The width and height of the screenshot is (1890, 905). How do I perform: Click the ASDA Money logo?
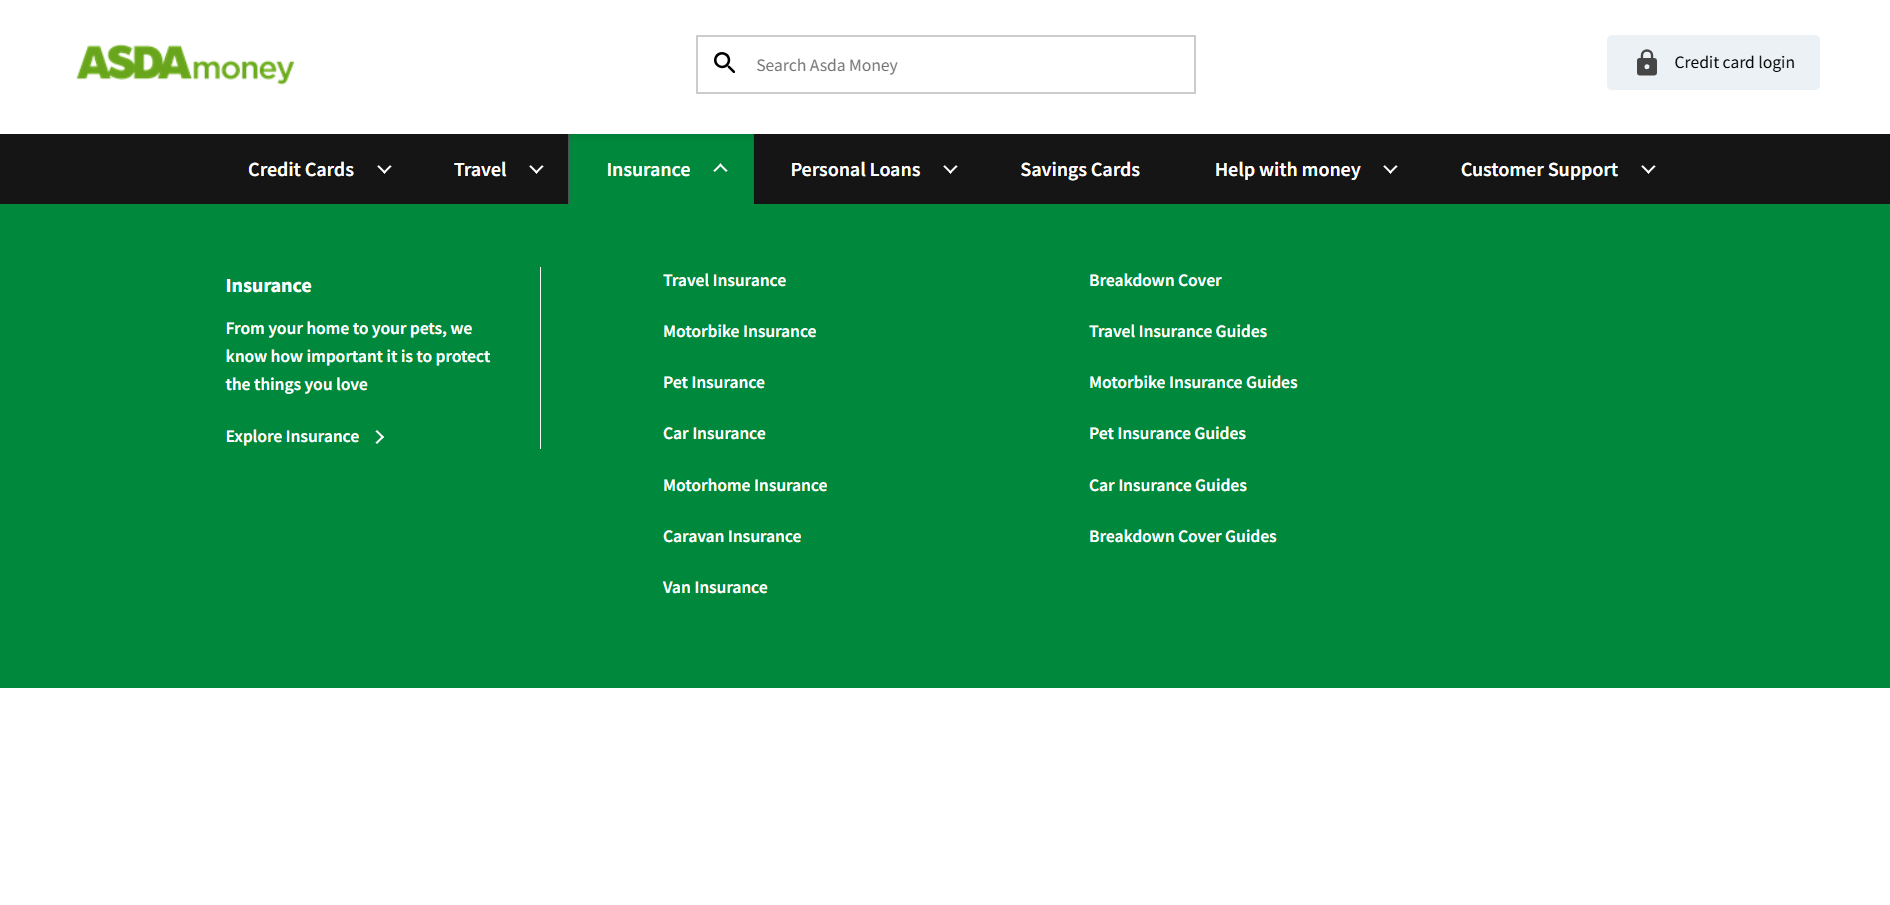pos(185,65)
